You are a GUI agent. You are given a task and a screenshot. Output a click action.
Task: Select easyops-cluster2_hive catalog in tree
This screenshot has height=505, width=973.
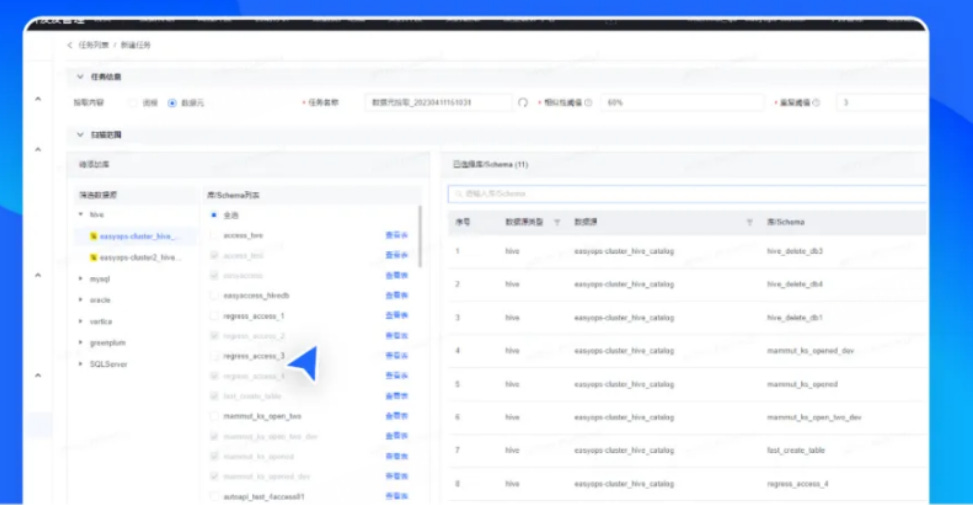(140, 257)
